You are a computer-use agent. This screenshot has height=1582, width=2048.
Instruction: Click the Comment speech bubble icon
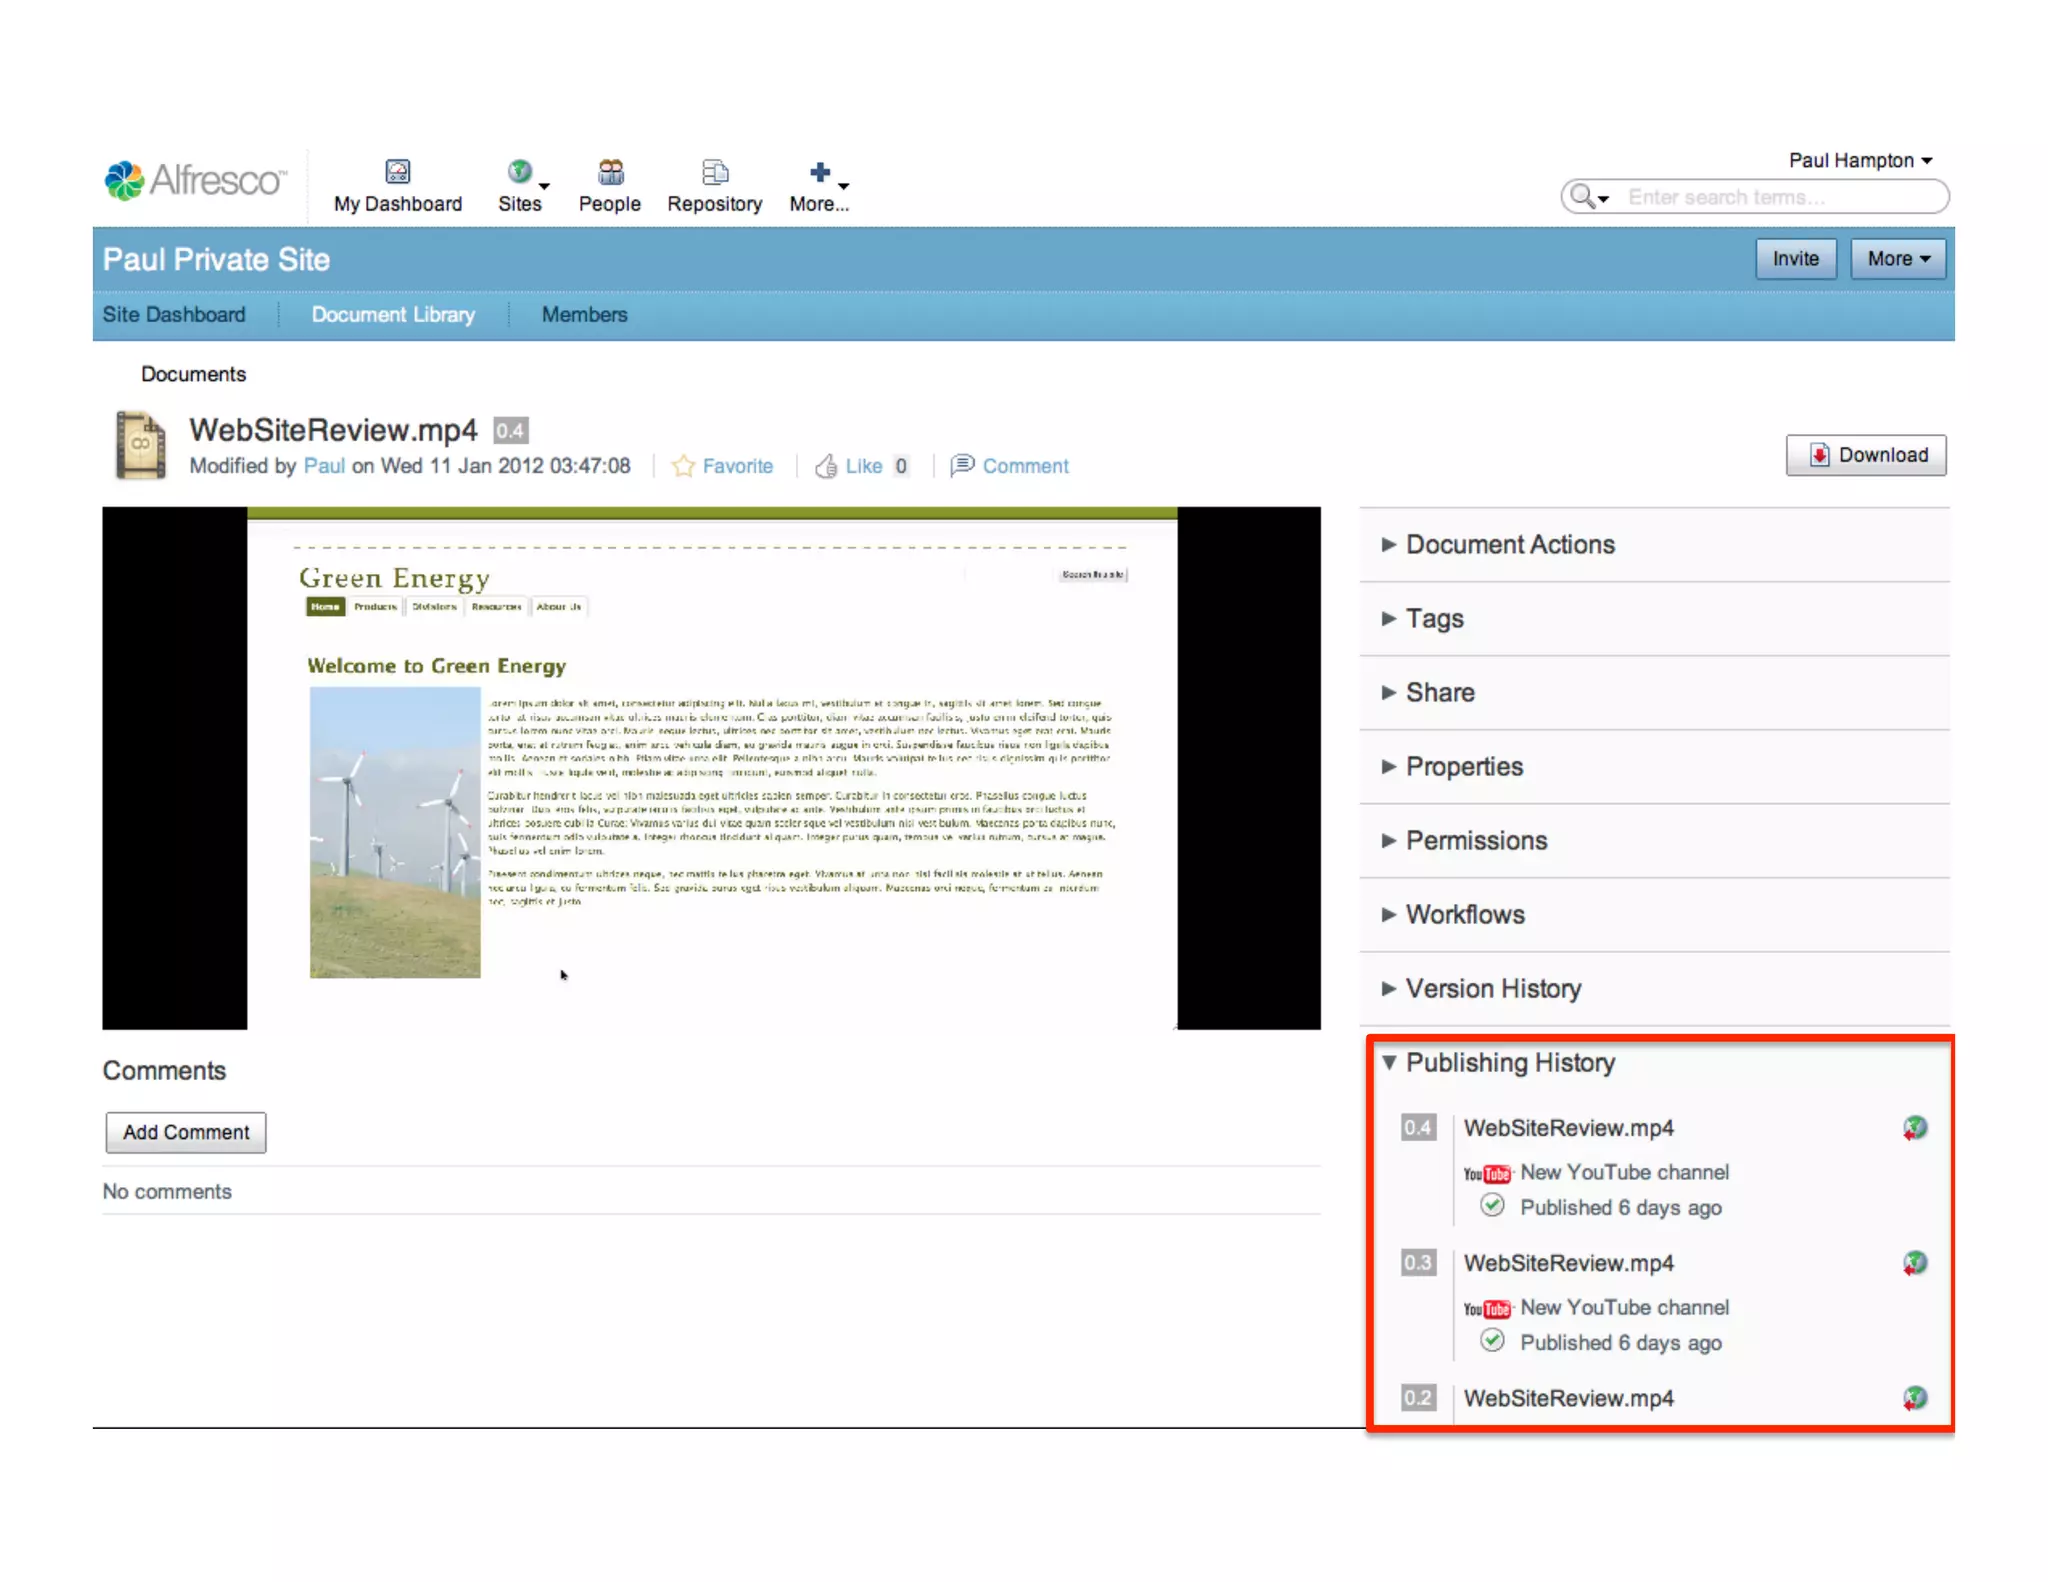pos(962,465)
